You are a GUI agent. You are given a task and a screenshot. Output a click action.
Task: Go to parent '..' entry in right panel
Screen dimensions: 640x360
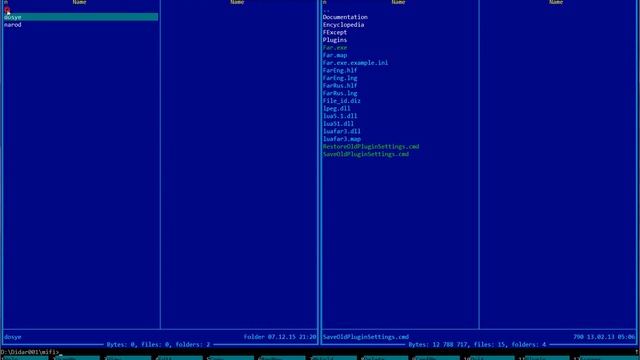(x=326, y=10)
